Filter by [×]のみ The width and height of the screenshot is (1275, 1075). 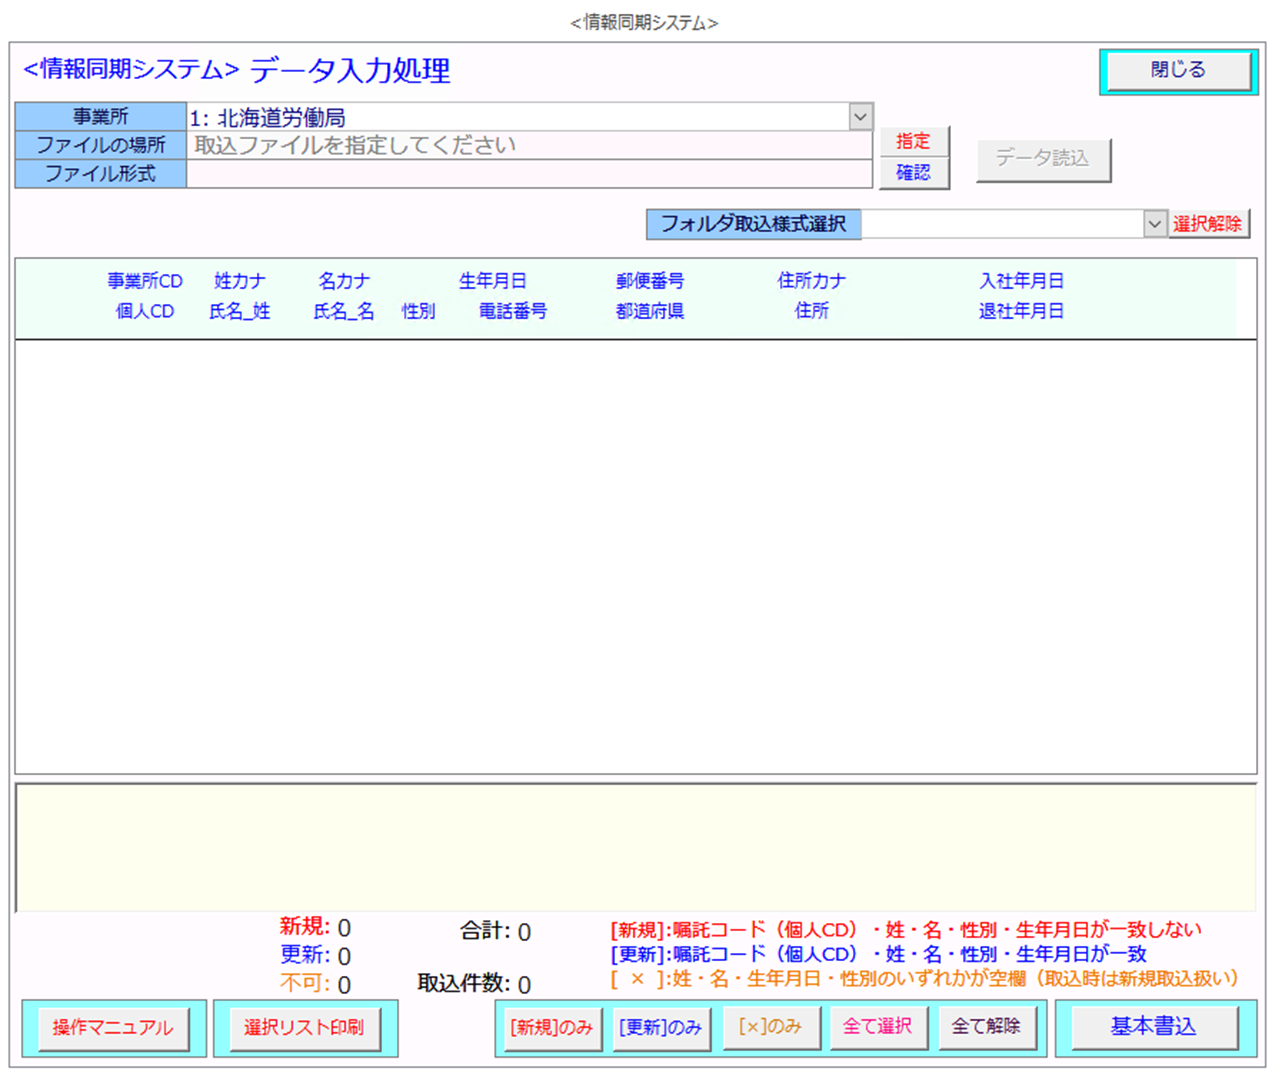click(769, 1028)
